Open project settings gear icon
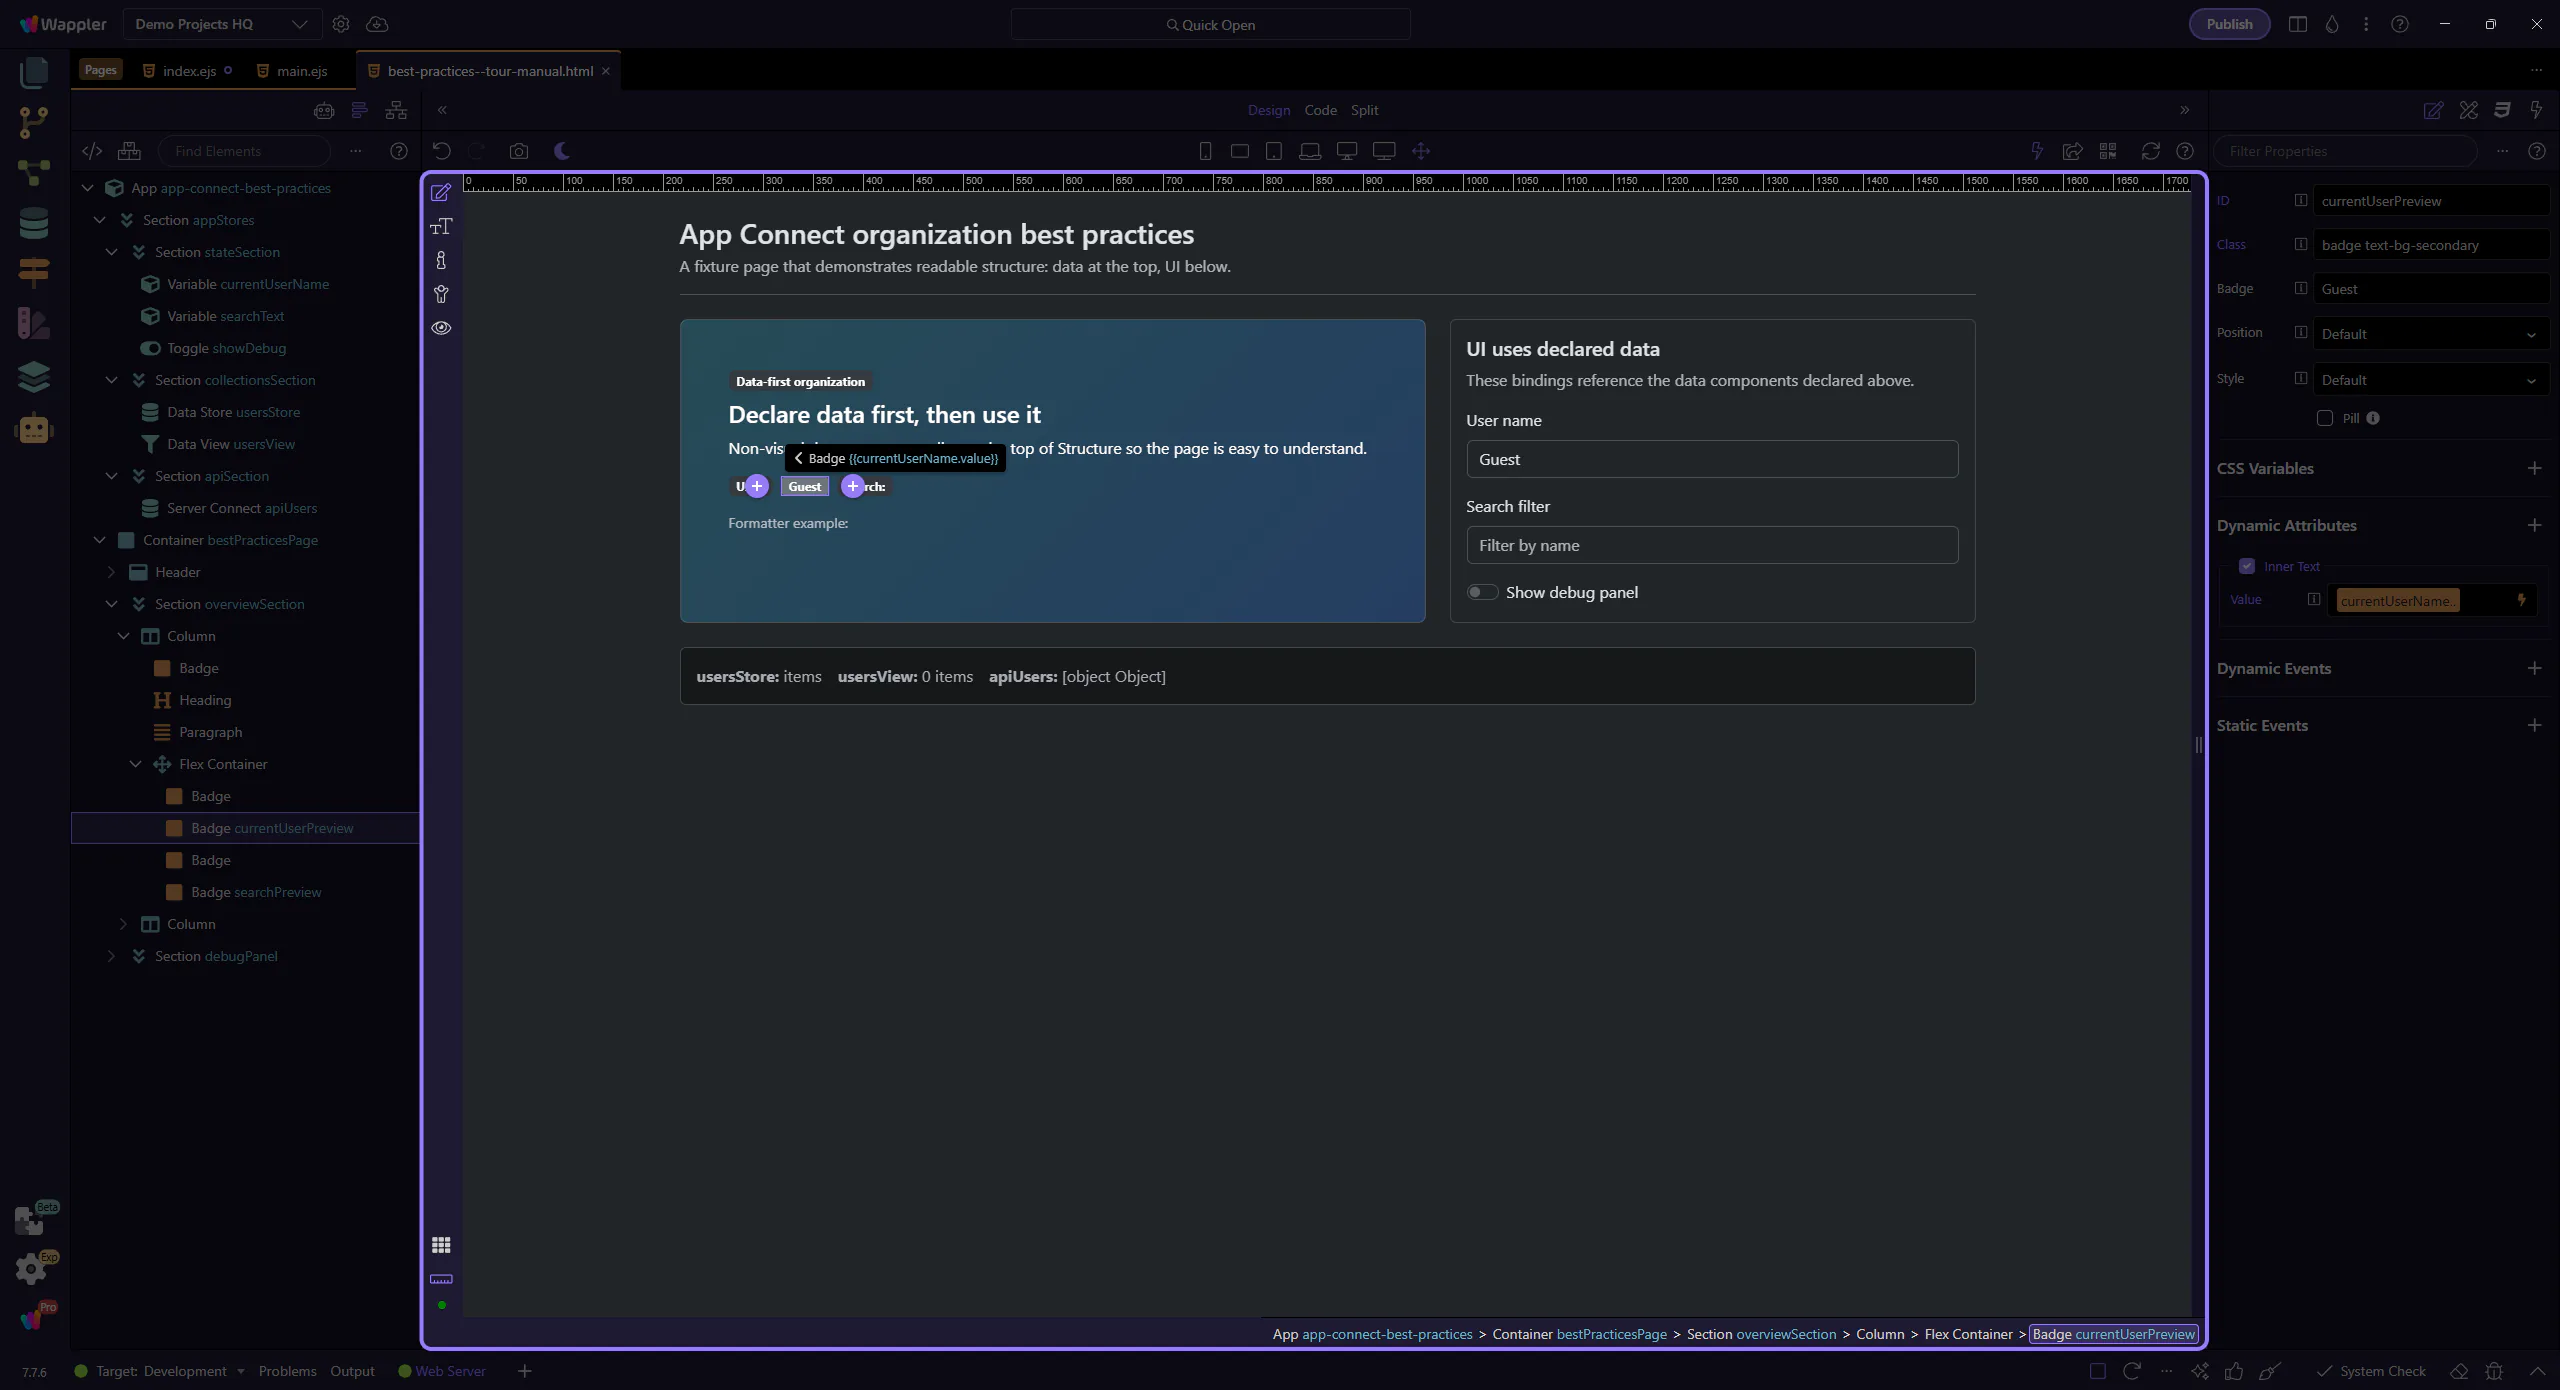Image resolution: width=2560 pixels, height=1390 pixels. [x=341, y=24]
